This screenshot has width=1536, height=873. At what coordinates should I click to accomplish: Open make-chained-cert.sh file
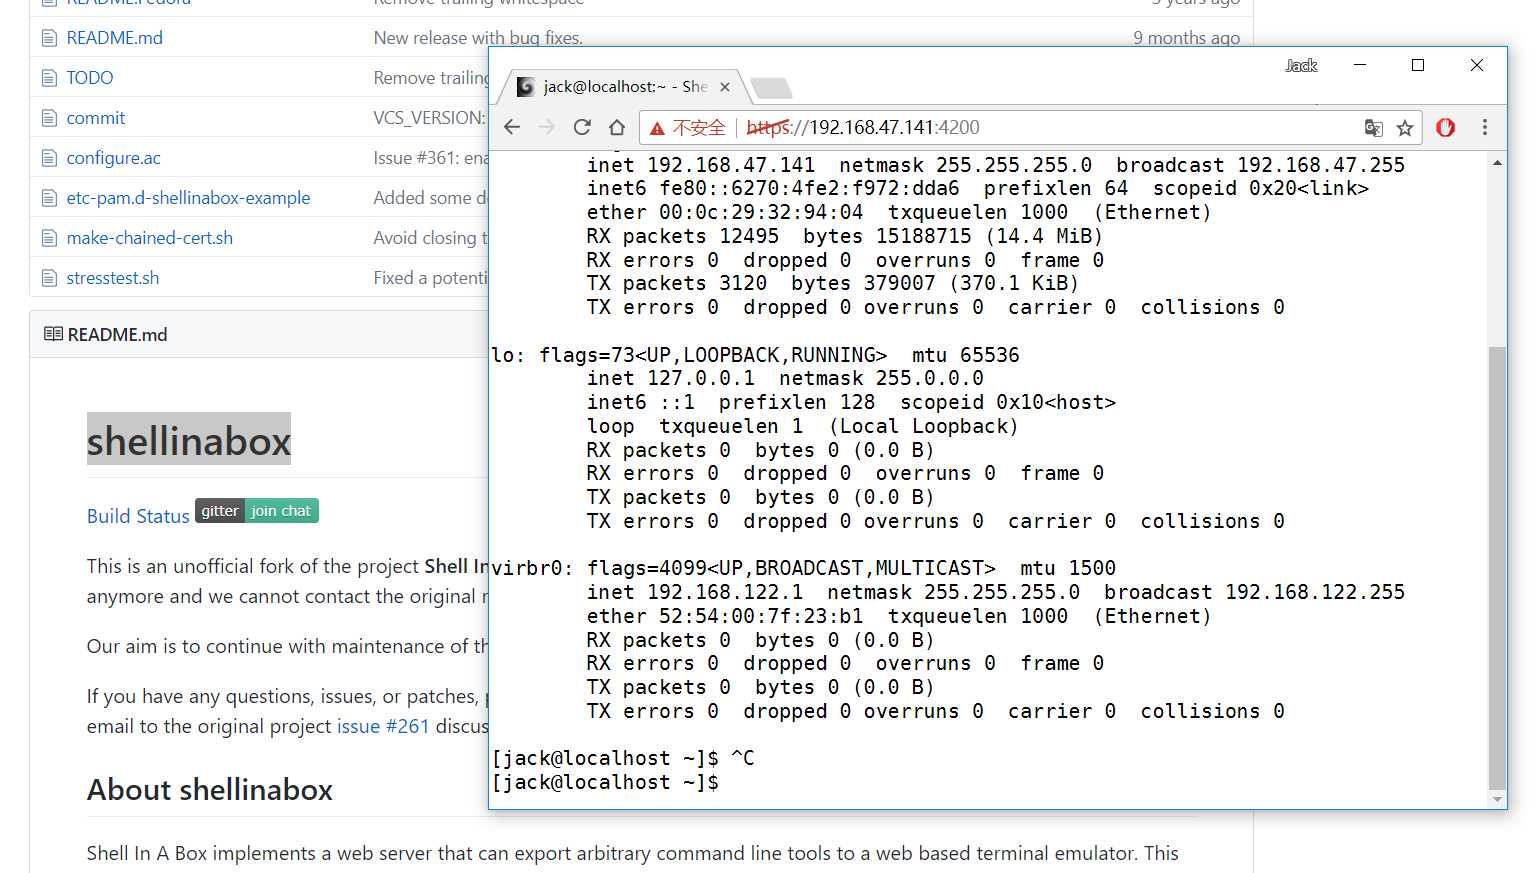tap(150, 238)
